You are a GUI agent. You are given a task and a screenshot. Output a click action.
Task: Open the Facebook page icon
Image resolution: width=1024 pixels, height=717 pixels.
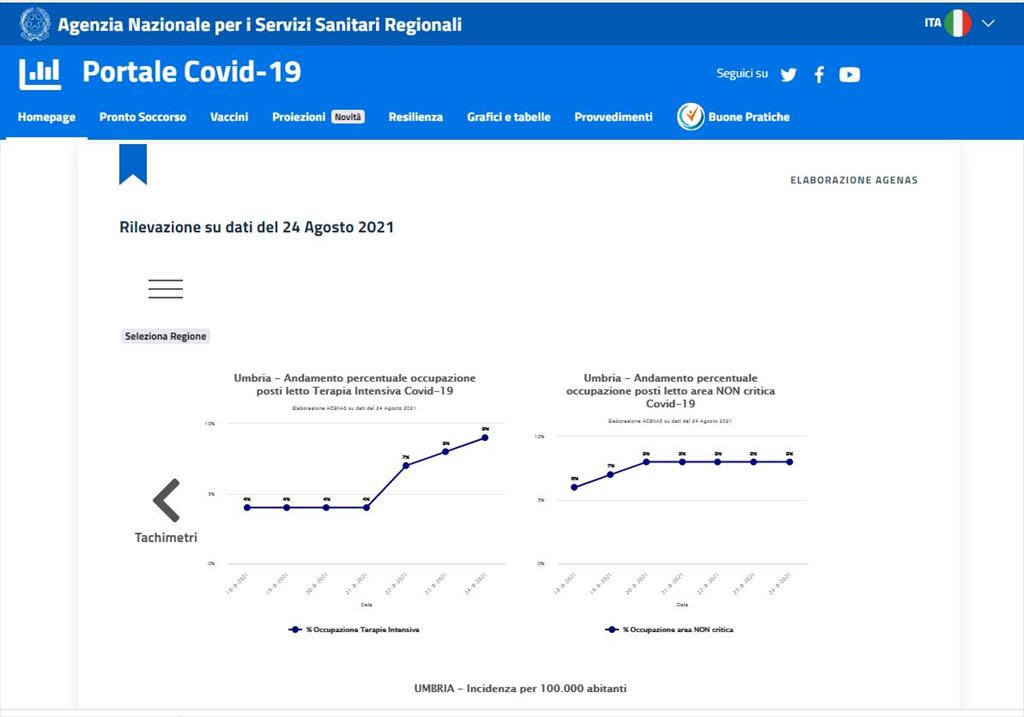pyautogui.click(x=819, y=75)
